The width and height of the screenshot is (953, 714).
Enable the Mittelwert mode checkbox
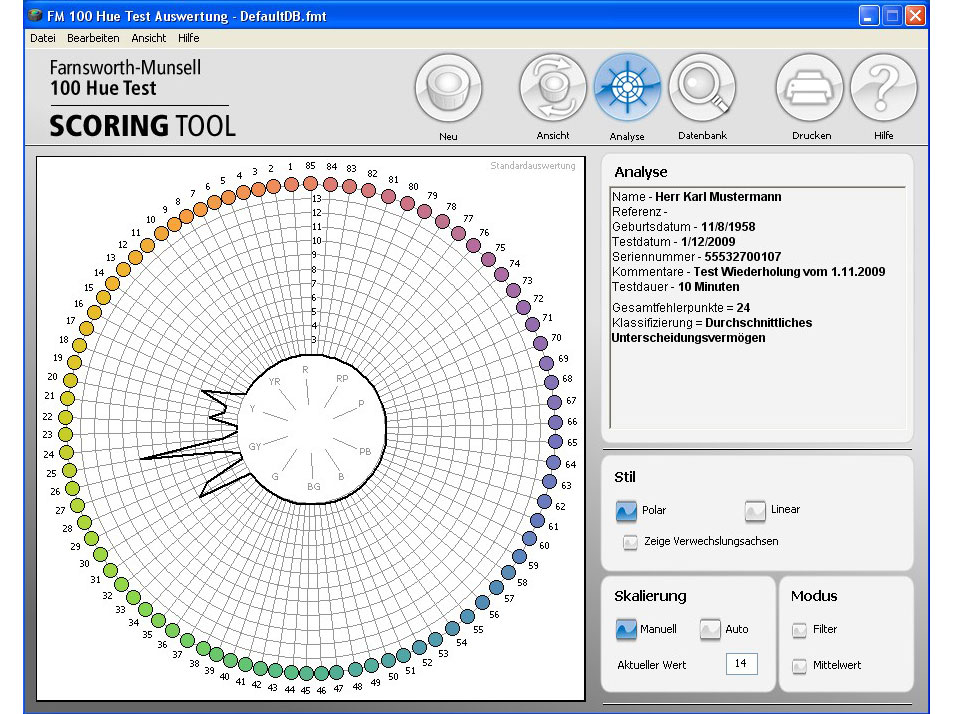tap(799, 666)
